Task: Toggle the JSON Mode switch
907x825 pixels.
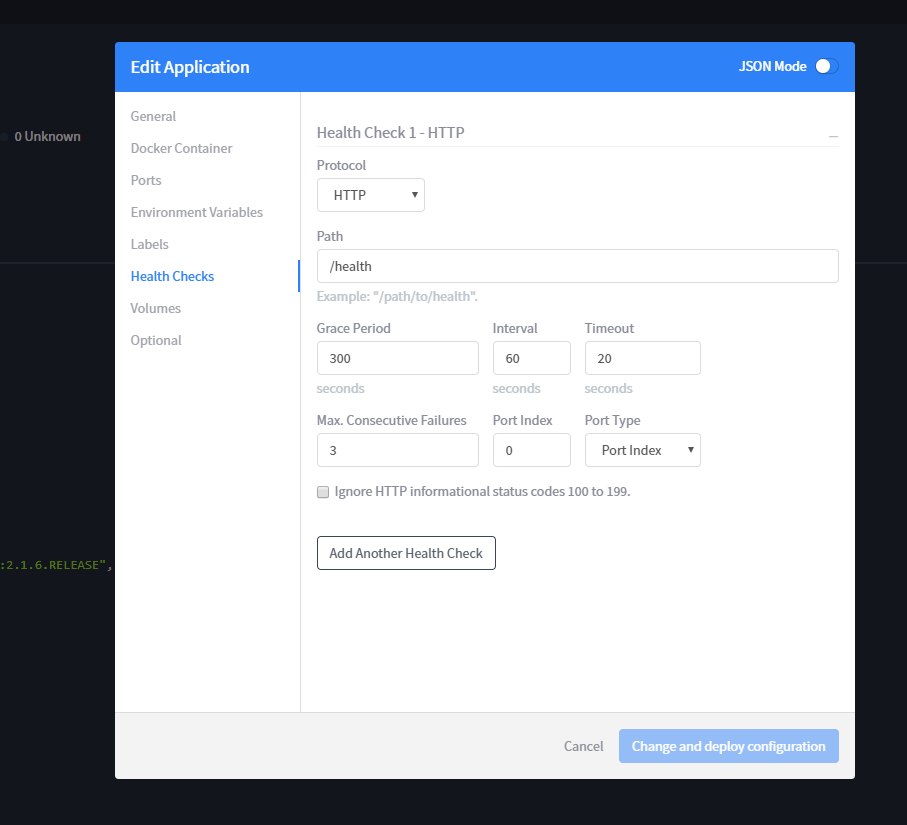Action: tap(825, 67)
